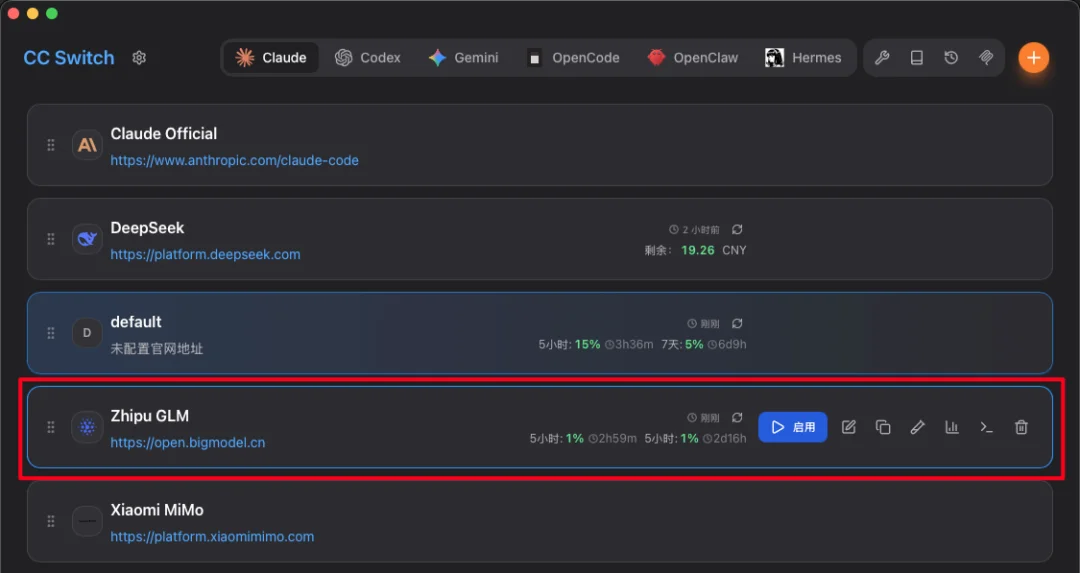Open the book icon in toolbar
Image resolution: width=1080 pixels, height=573 pixels.
pyautogui.click(x=916, y=58)
